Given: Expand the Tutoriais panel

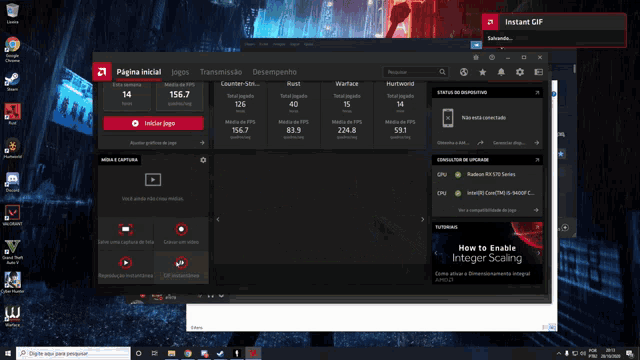Looking at the screenshot, I should pyautogui.click(x=537, y=227).
